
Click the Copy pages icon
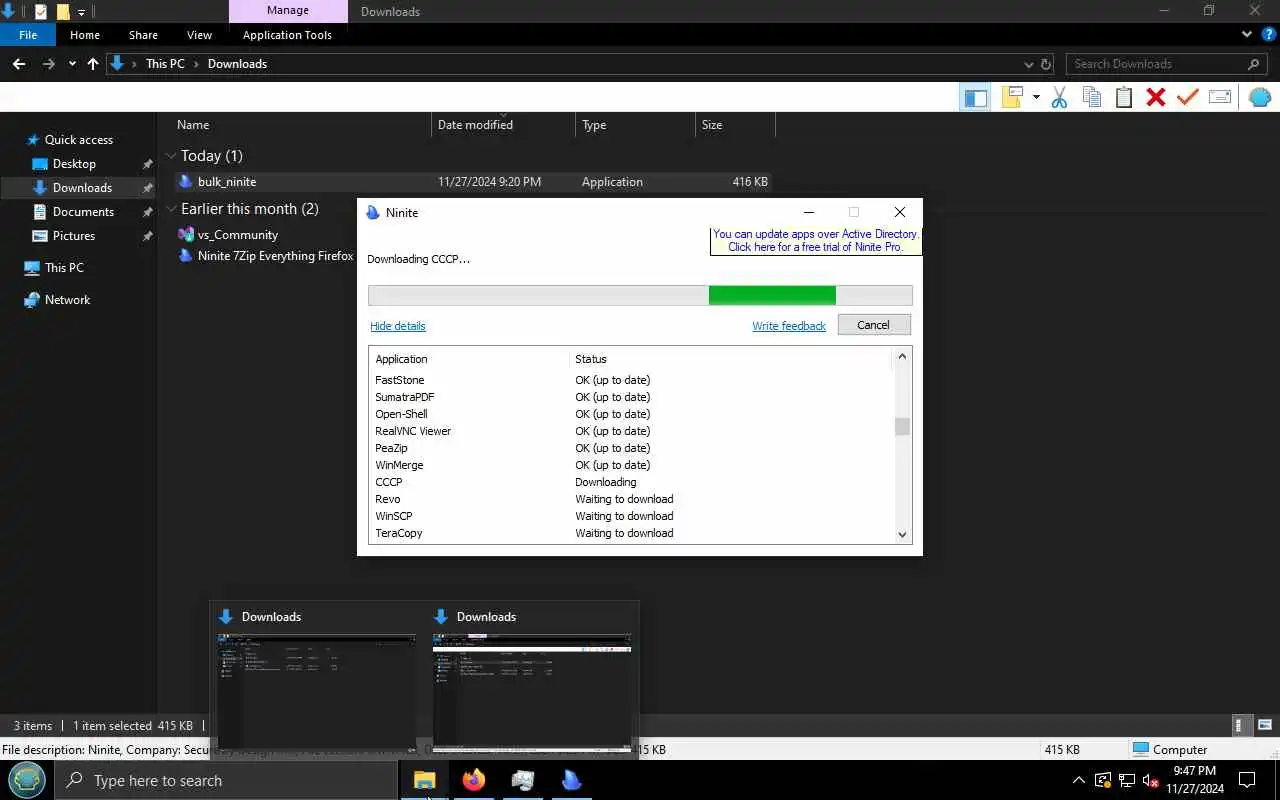point(1092,97)
